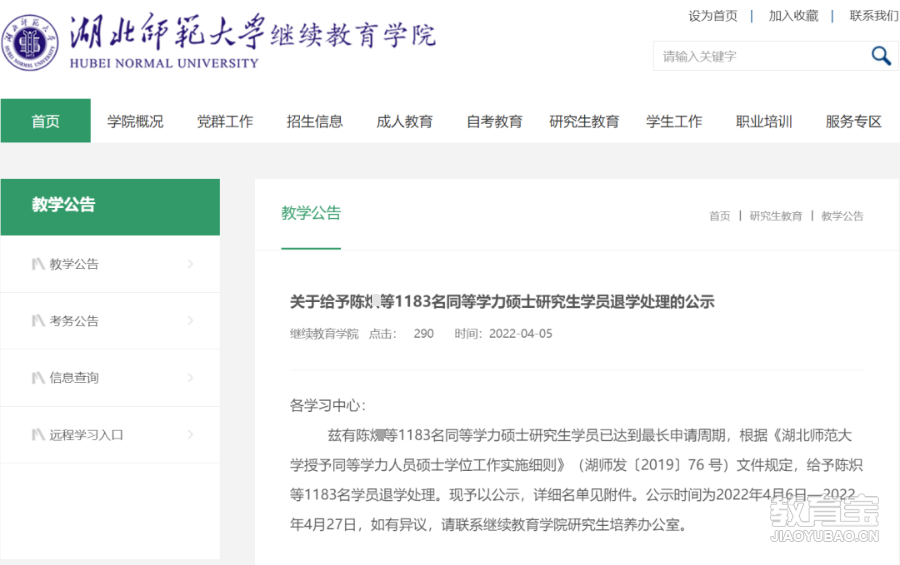Click the 各学习中心 salutation text
This screenshot has height=565, width=900.
328,405
